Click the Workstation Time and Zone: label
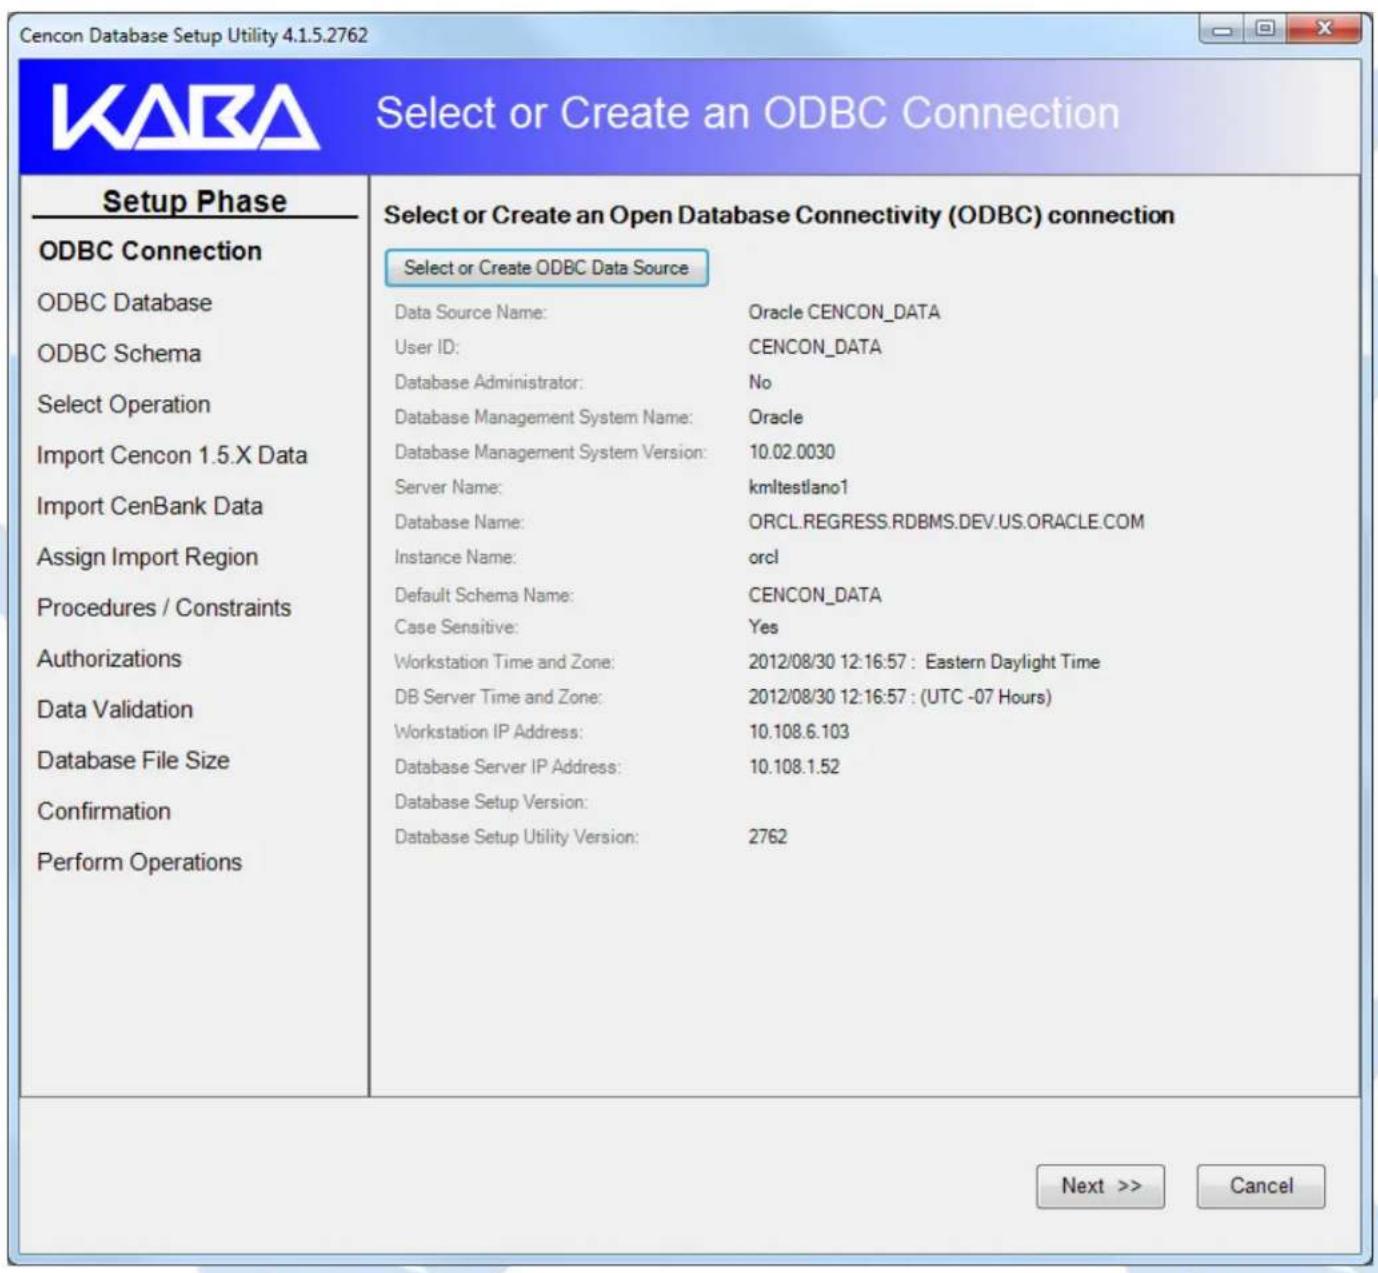Screen dimensions: 1378x1273 [x=504, y=662]
